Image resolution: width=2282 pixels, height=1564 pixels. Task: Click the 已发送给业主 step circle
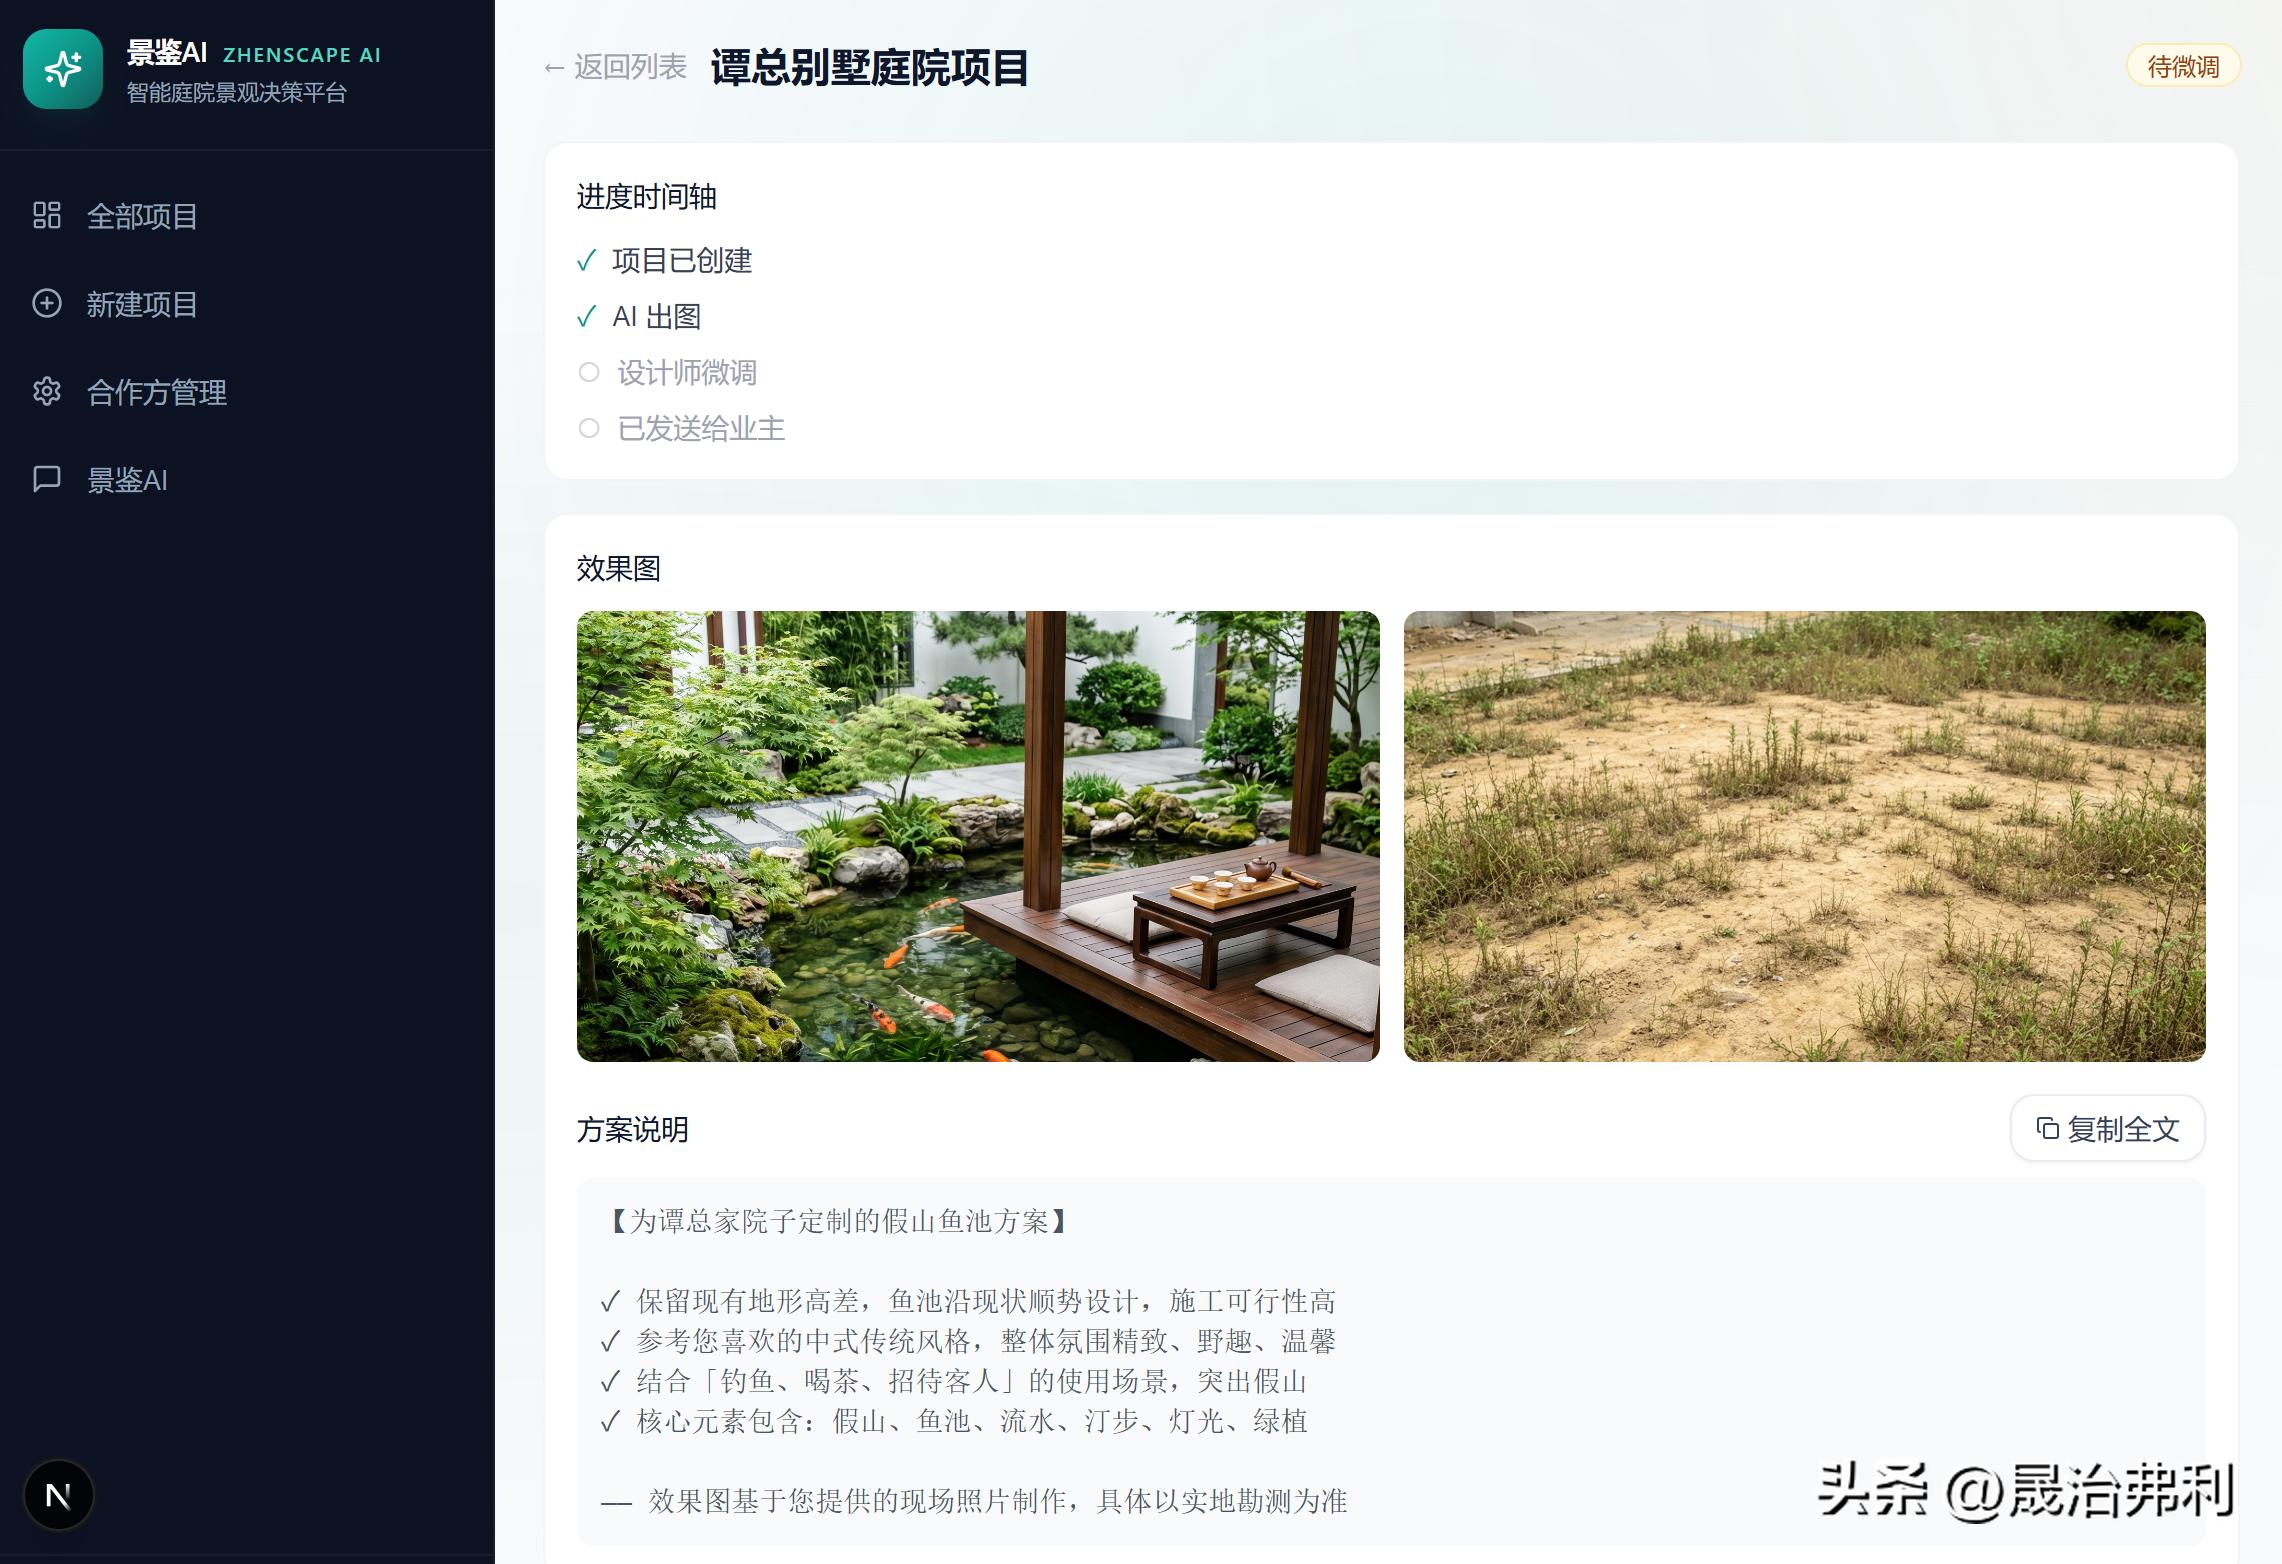point(589,428)
